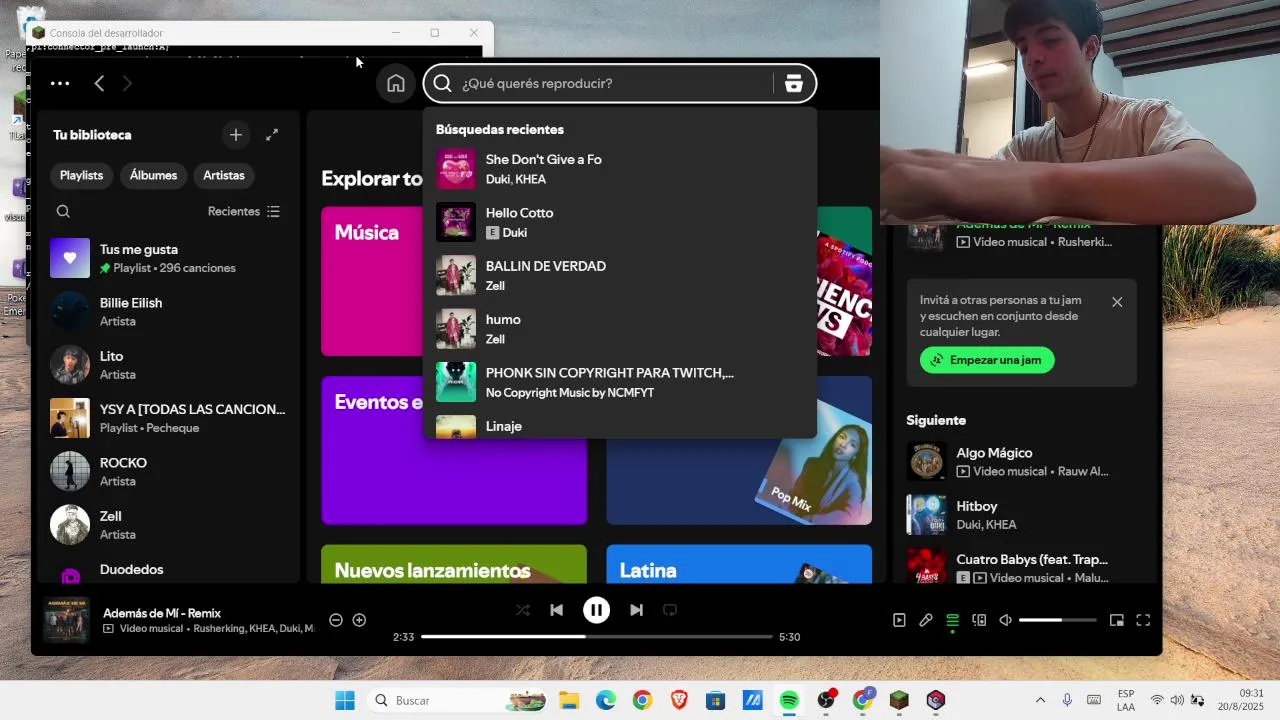Pause the current song

click(596, 610)
